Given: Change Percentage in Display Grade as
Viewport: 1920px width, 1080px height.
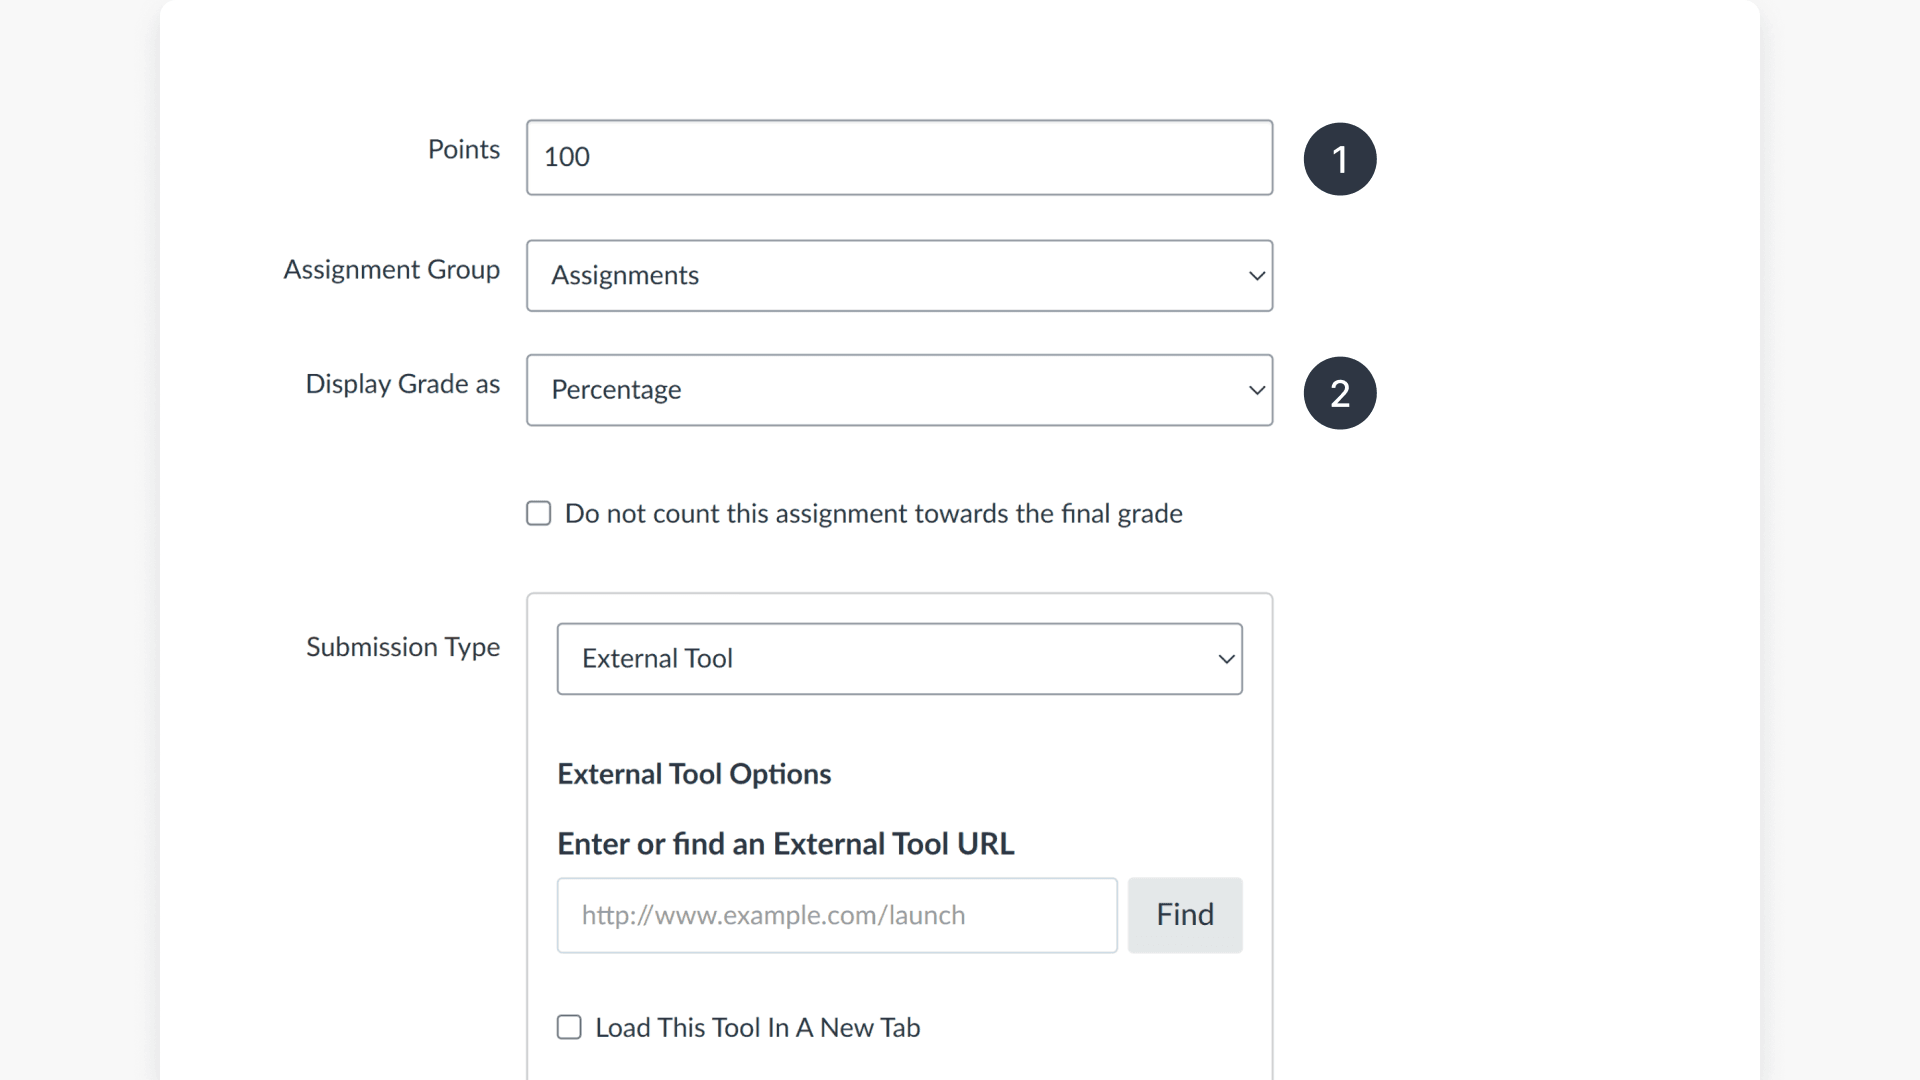Looking at the screenshot, I should [x=899, y=390].
